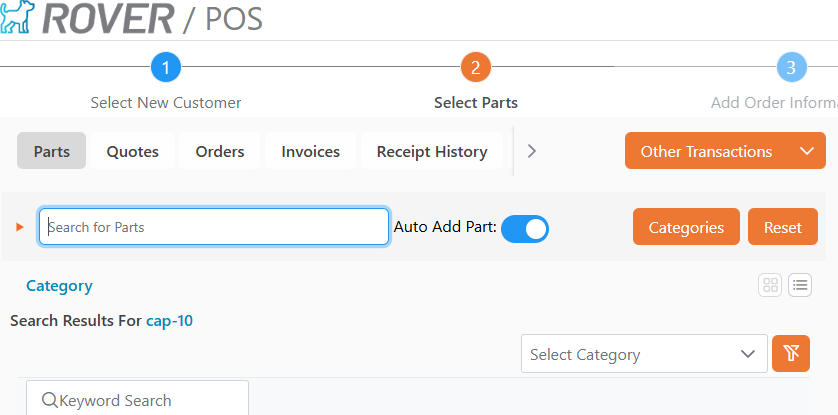Screen dimensions: 838x415
Task: Click the Category link
Action: pyautogui.click(x=59, y=286)
